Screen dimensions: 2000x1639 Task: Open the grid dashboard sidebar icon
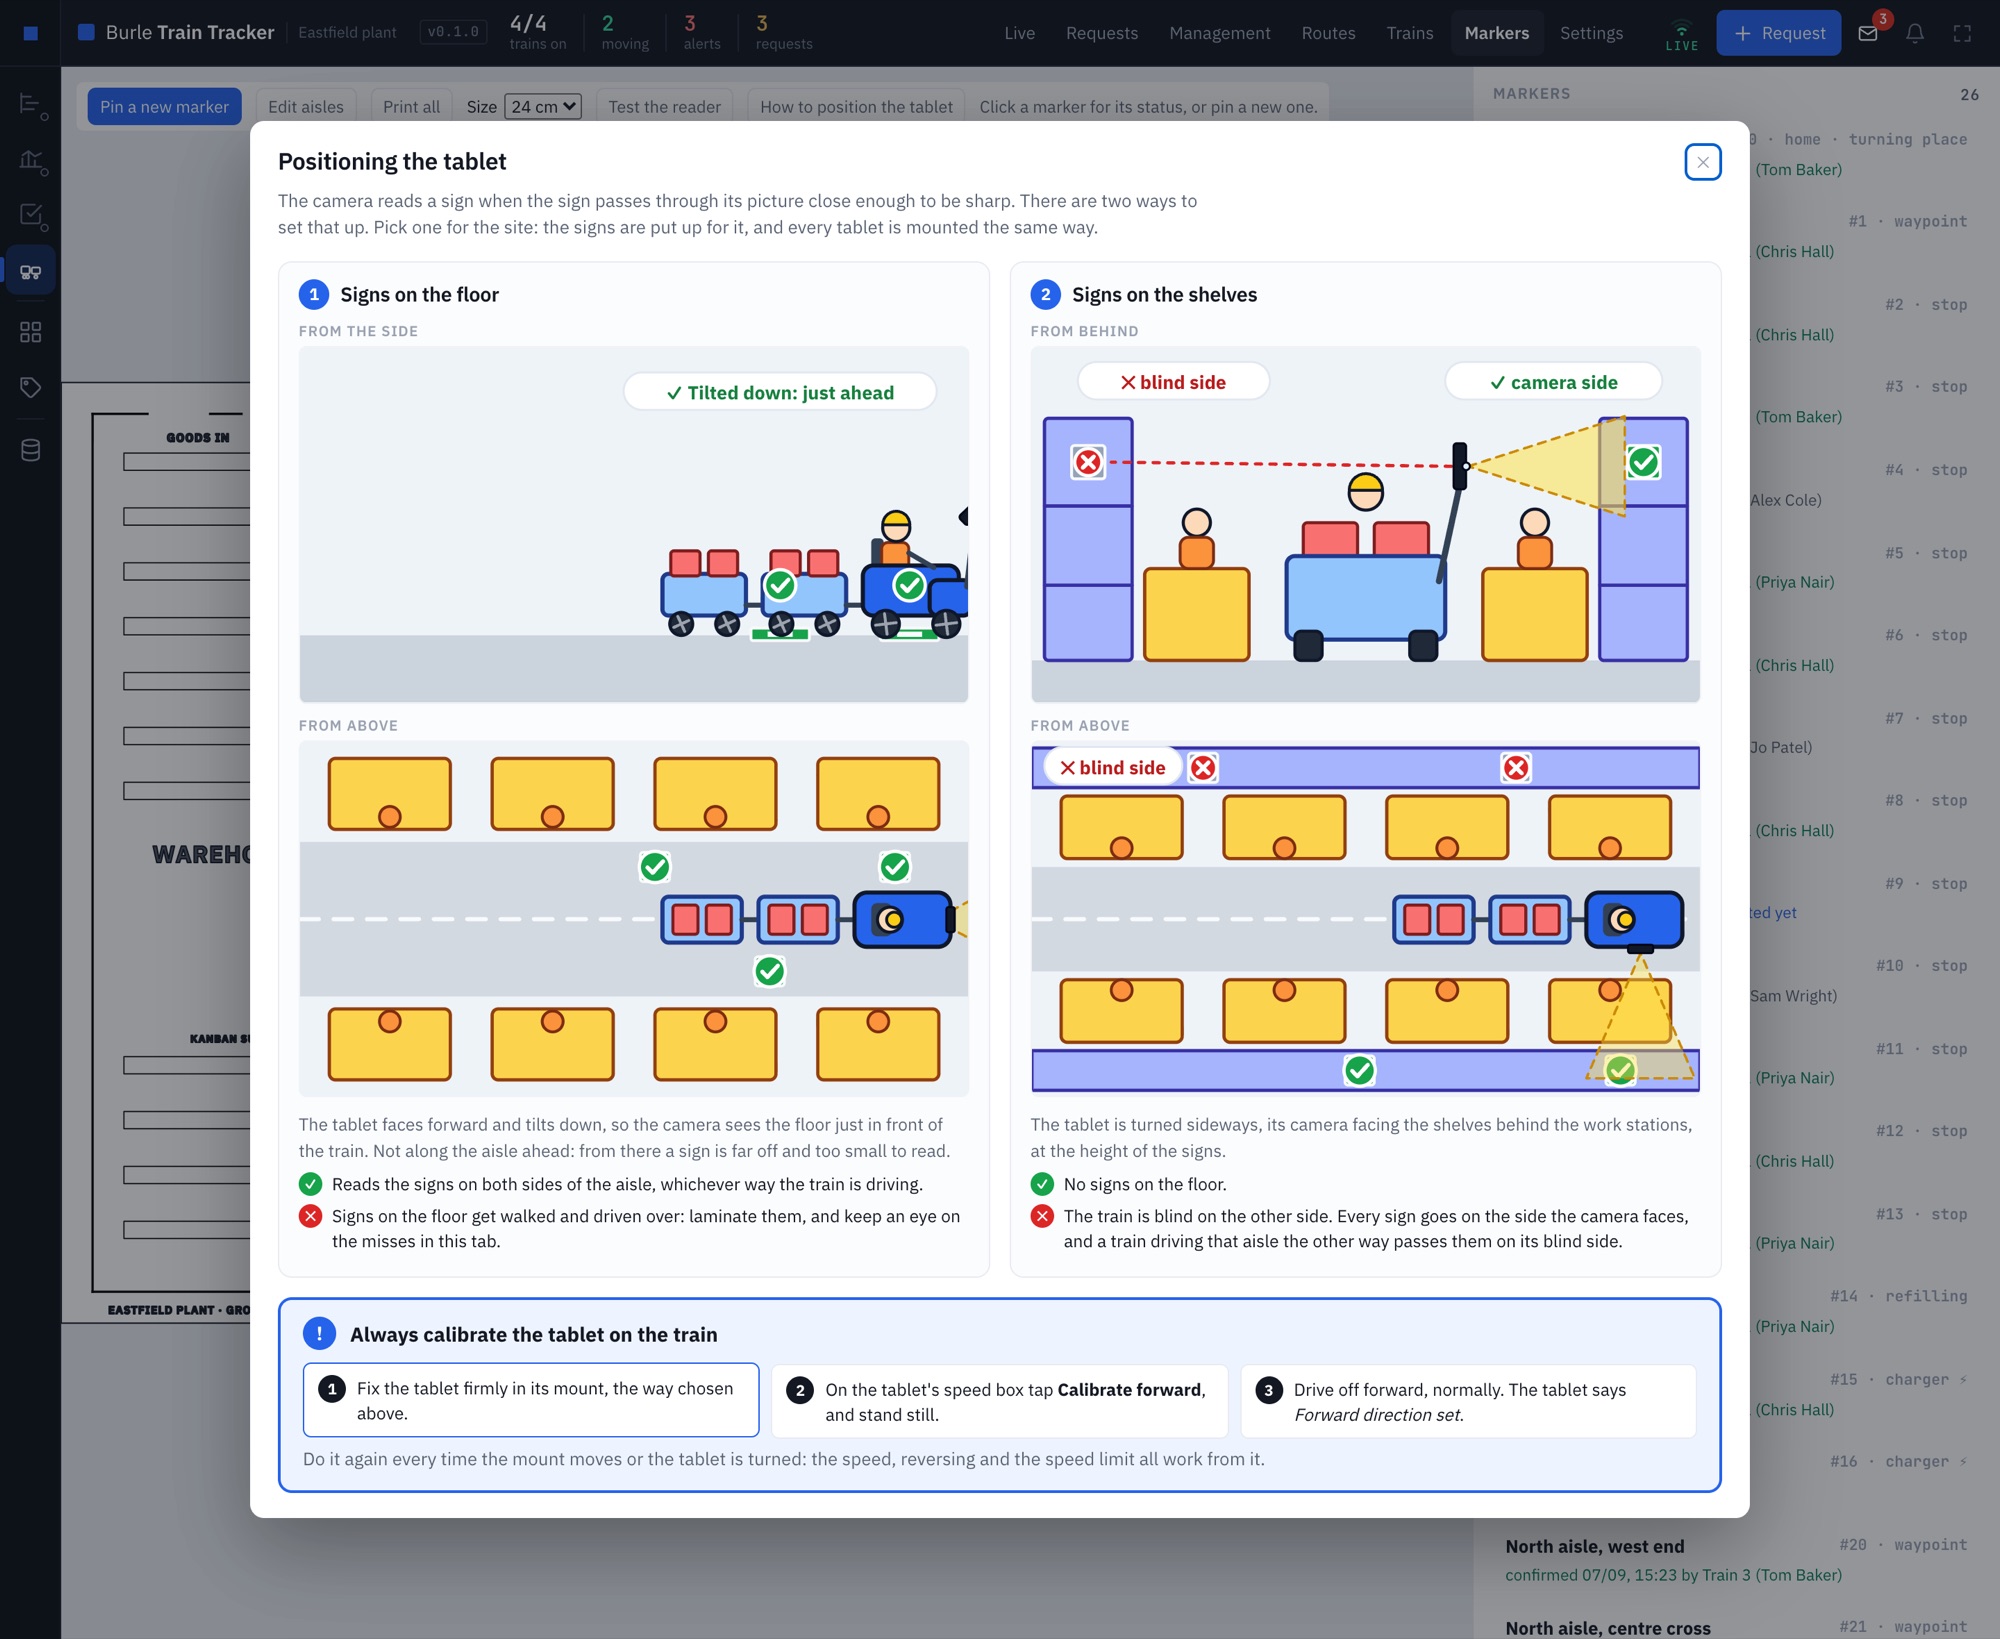31,332
